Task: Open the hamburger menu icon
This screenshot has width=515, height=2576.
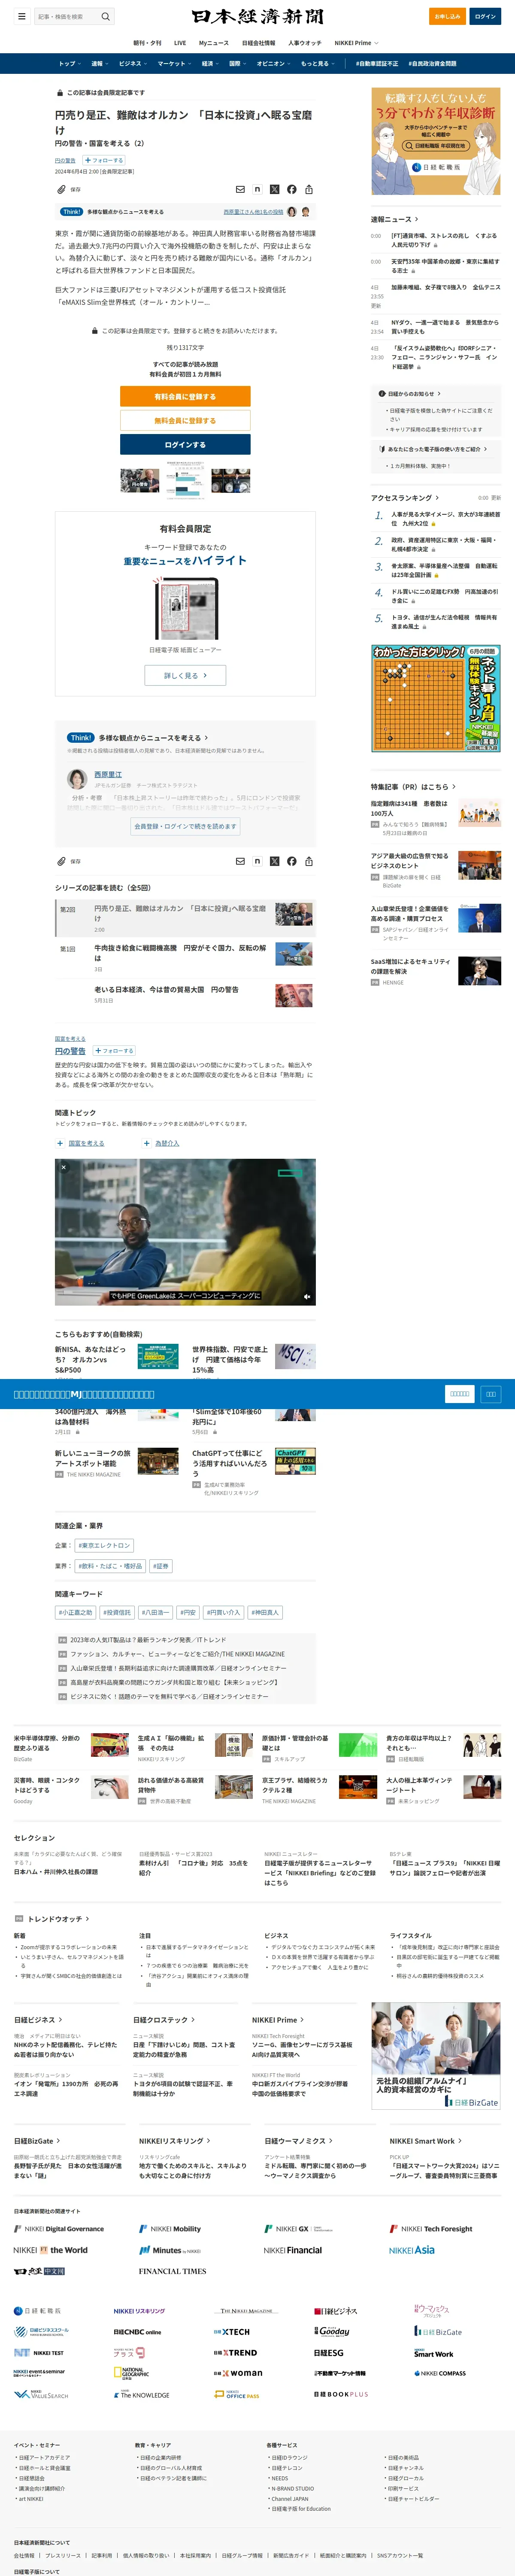Action: pos(21,16)
